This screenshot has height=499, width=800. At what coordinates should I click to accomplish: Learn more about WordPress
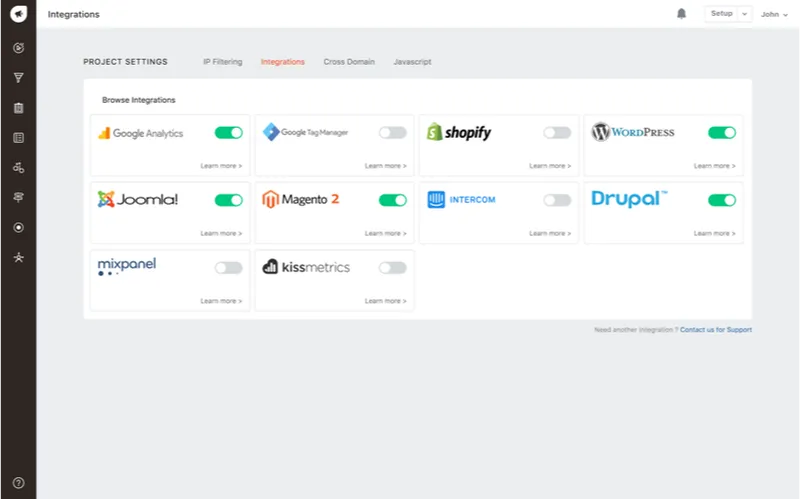click(714, 166)
